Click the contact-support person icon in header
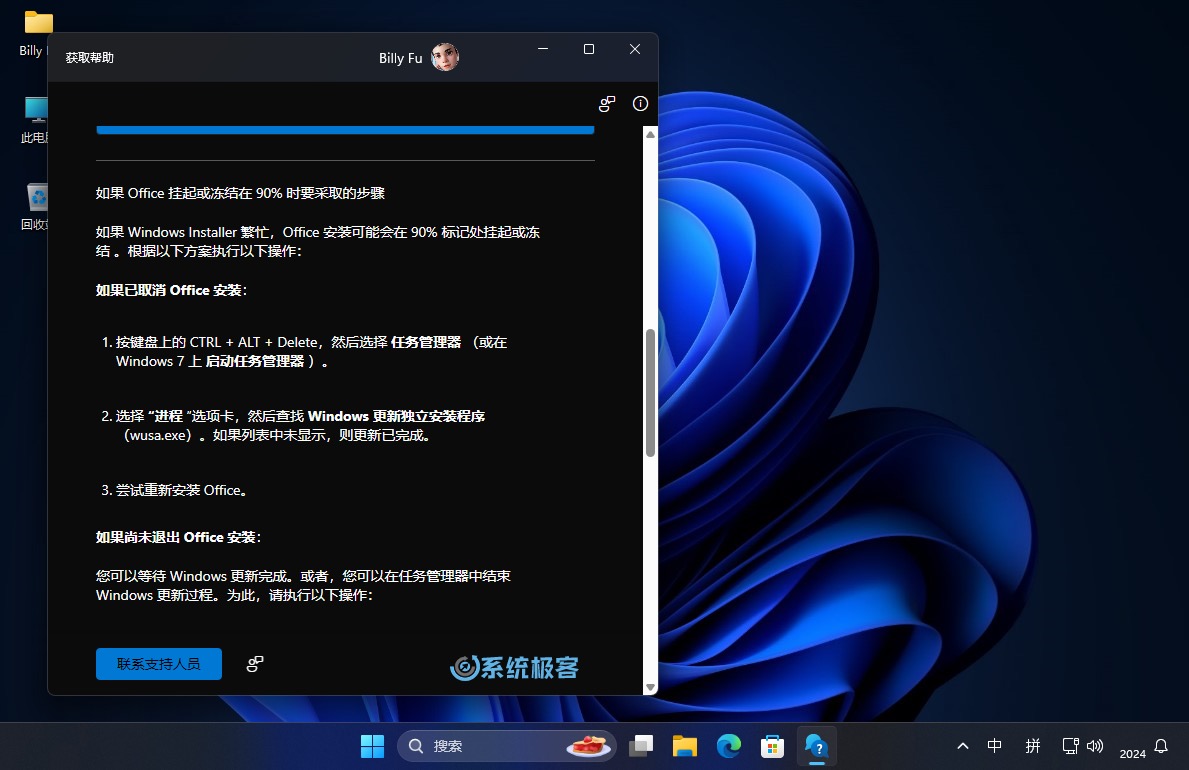The image size is (1189, 770). coord(607,103)
